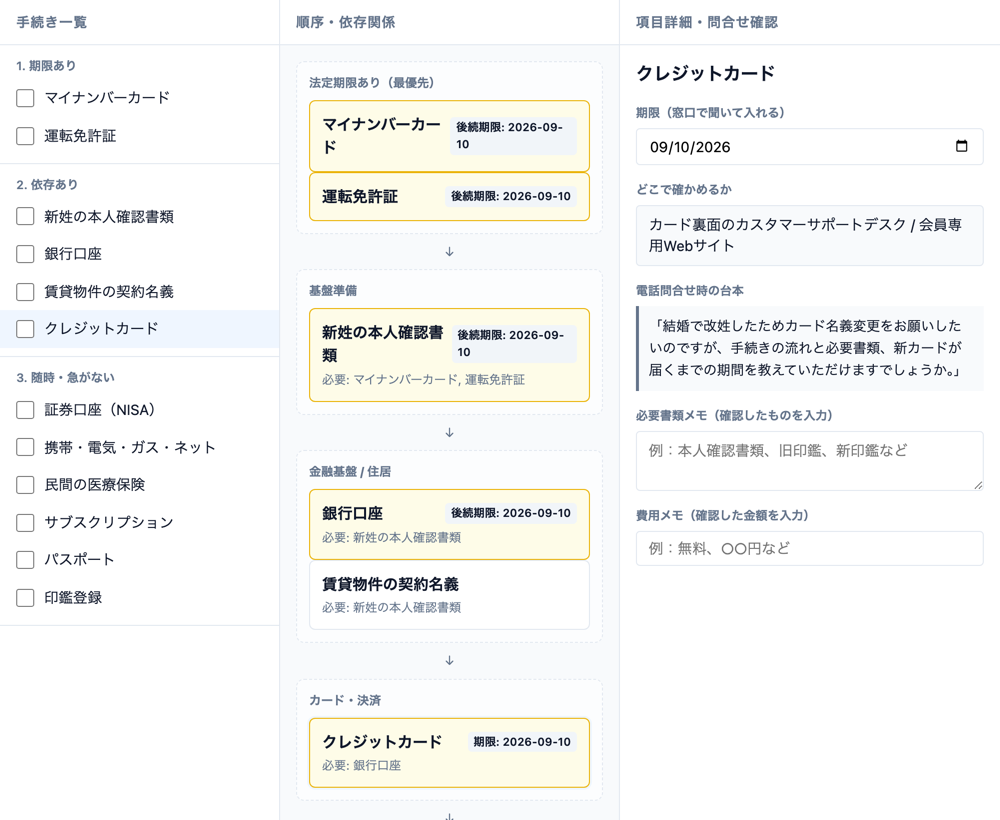This screenshot has height=820, width=1000.
Task: Click the 法定期限あり（最優先） group heading
Action: tap(371, 82)
